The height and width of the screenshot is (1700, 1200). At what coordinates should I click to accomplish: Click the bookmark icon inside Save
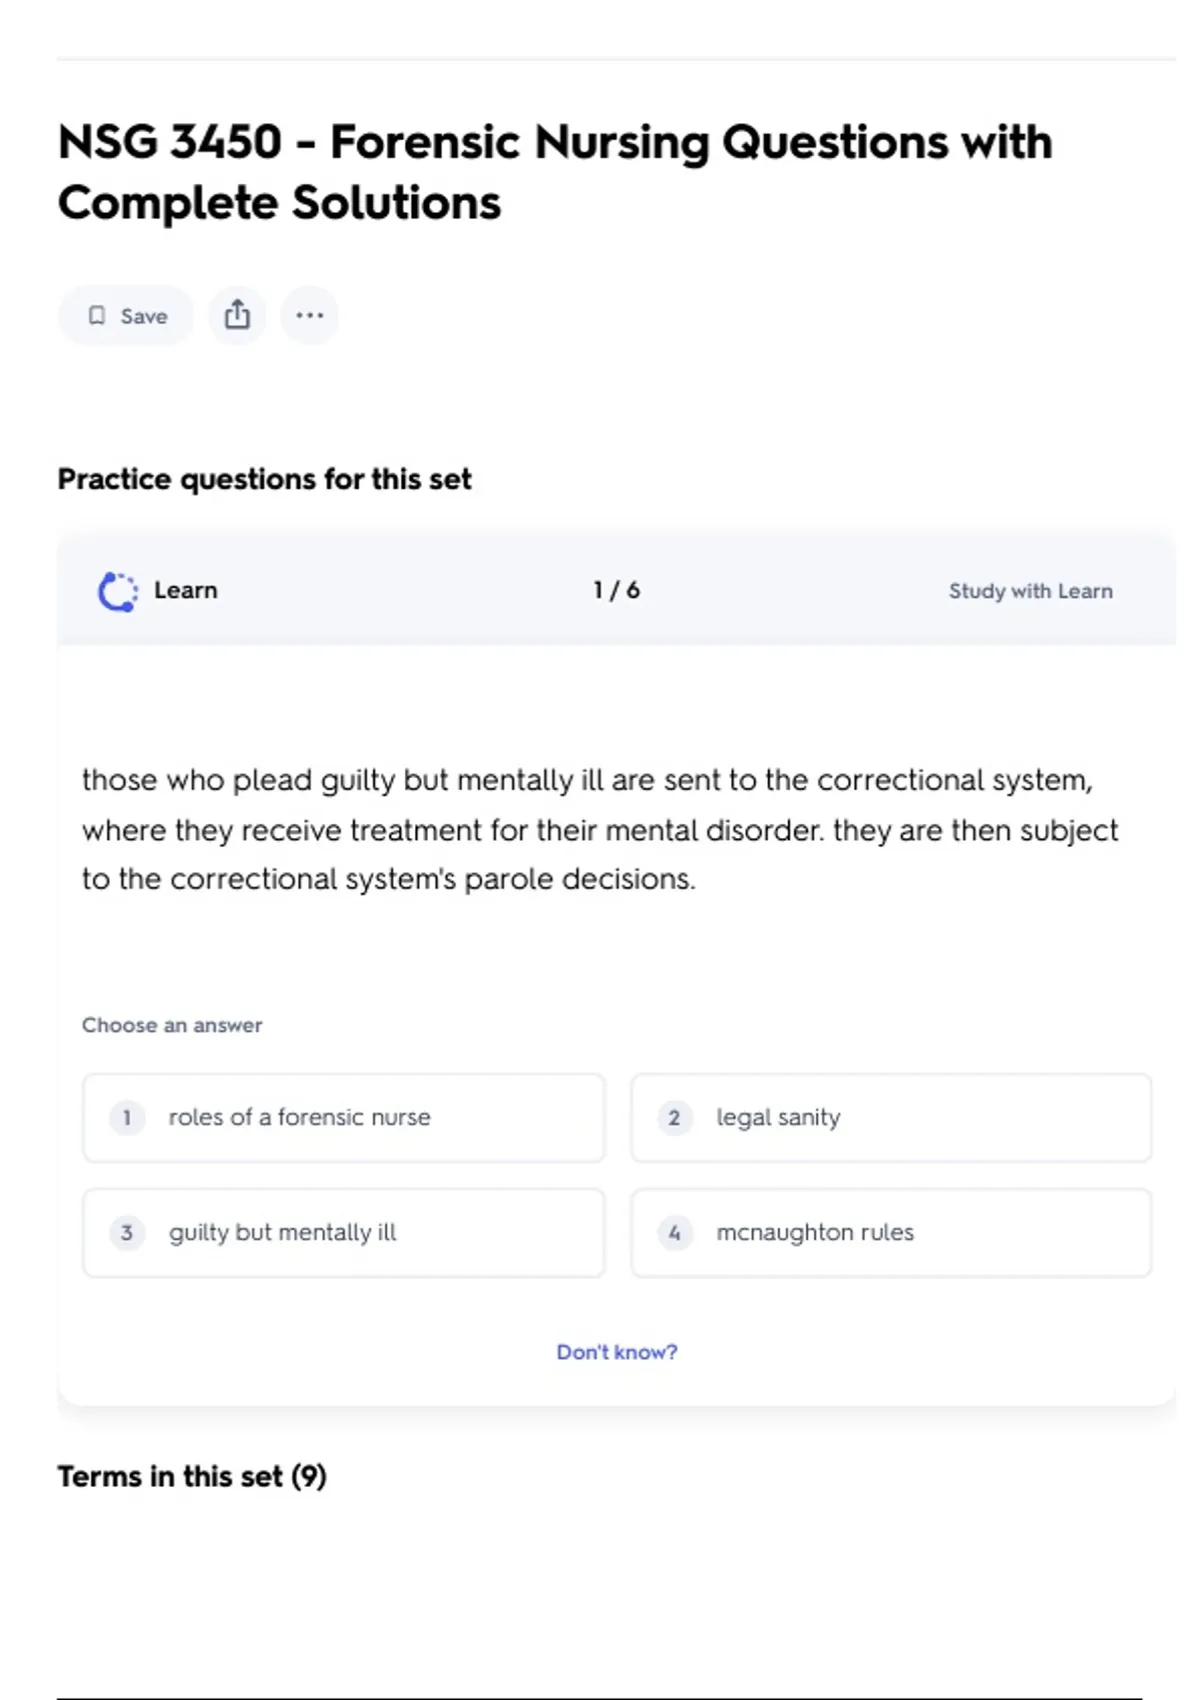(x=97, y=316)
